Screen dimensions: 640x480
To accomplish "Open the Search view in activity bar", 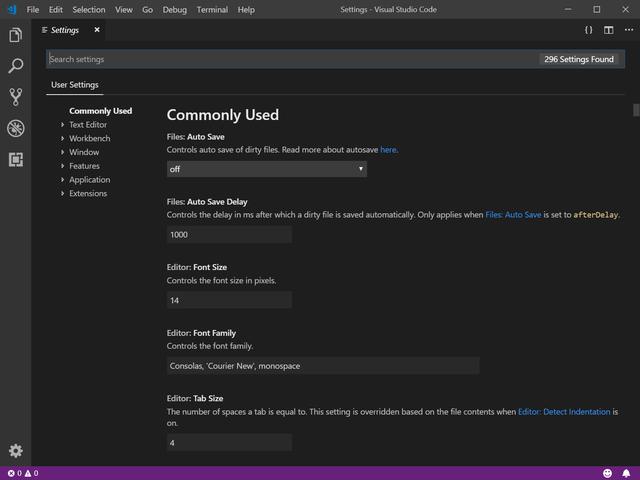I will [x=16, y=66].
